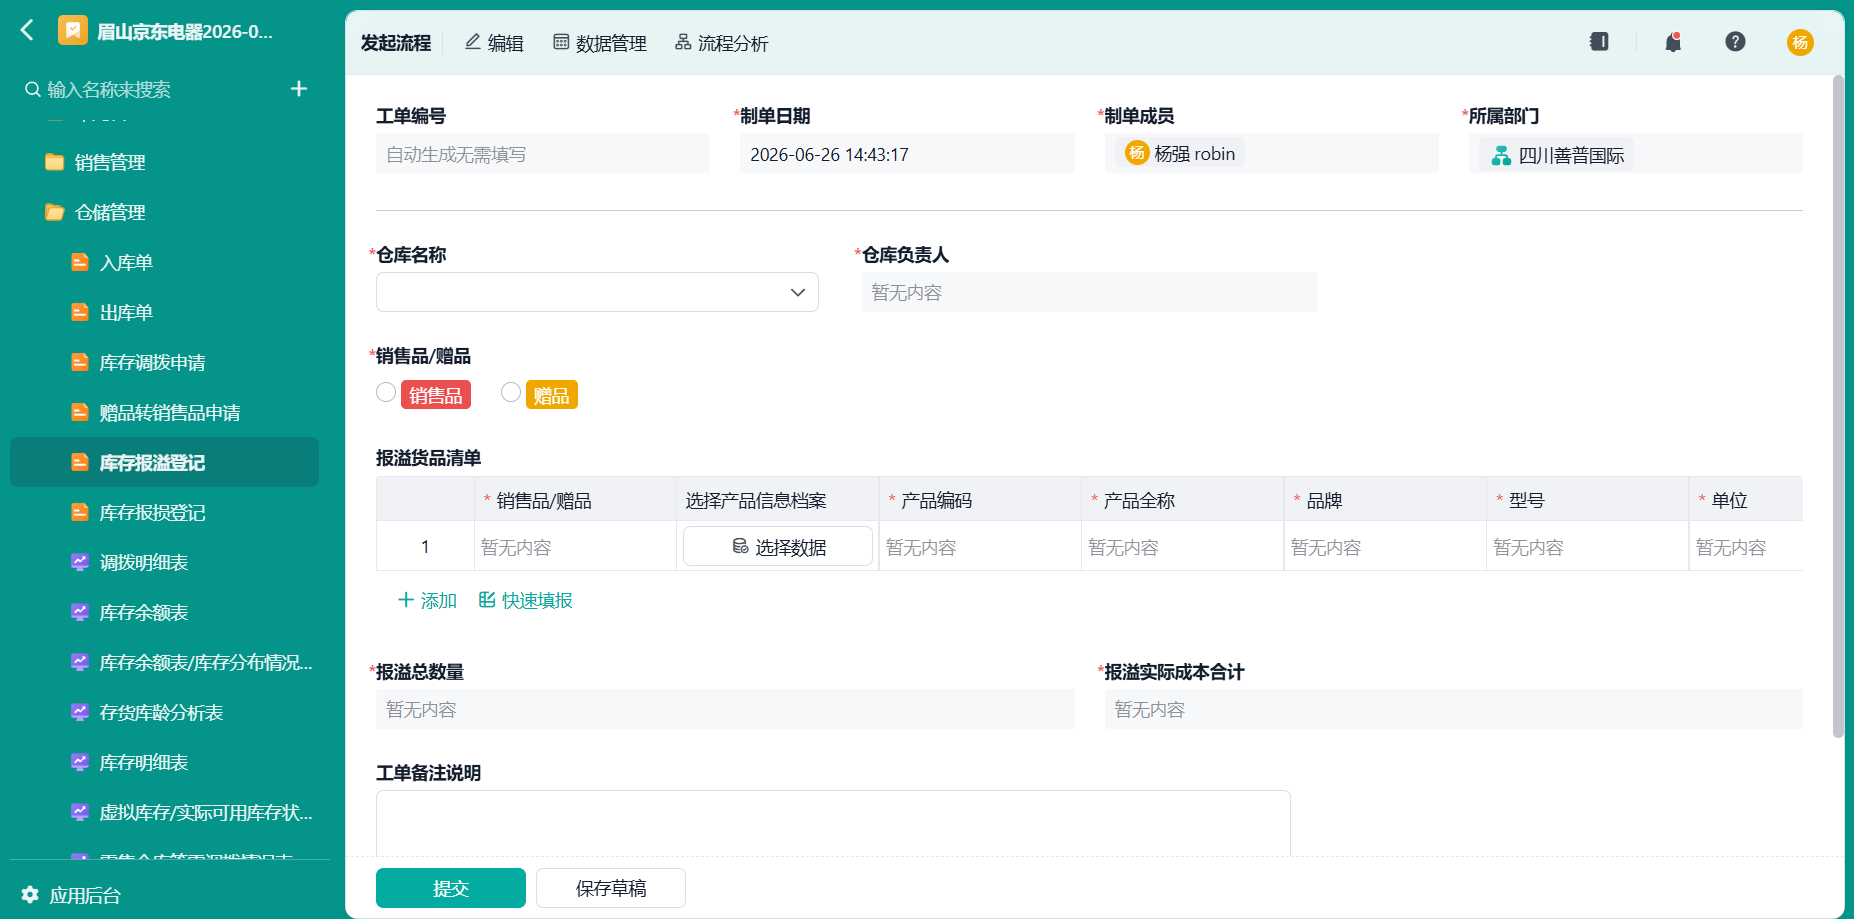Viewport: 1854px width, 919px height.
Task: Click the 数据管理 table icon
Action: [561, 42]
